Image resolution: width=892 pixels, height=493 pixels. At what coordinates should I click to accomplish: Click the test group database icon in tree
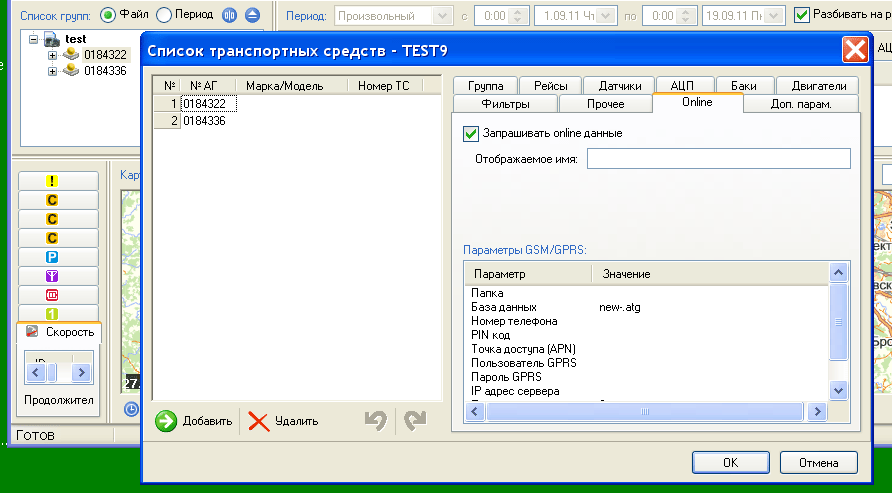tap(52, 39)
